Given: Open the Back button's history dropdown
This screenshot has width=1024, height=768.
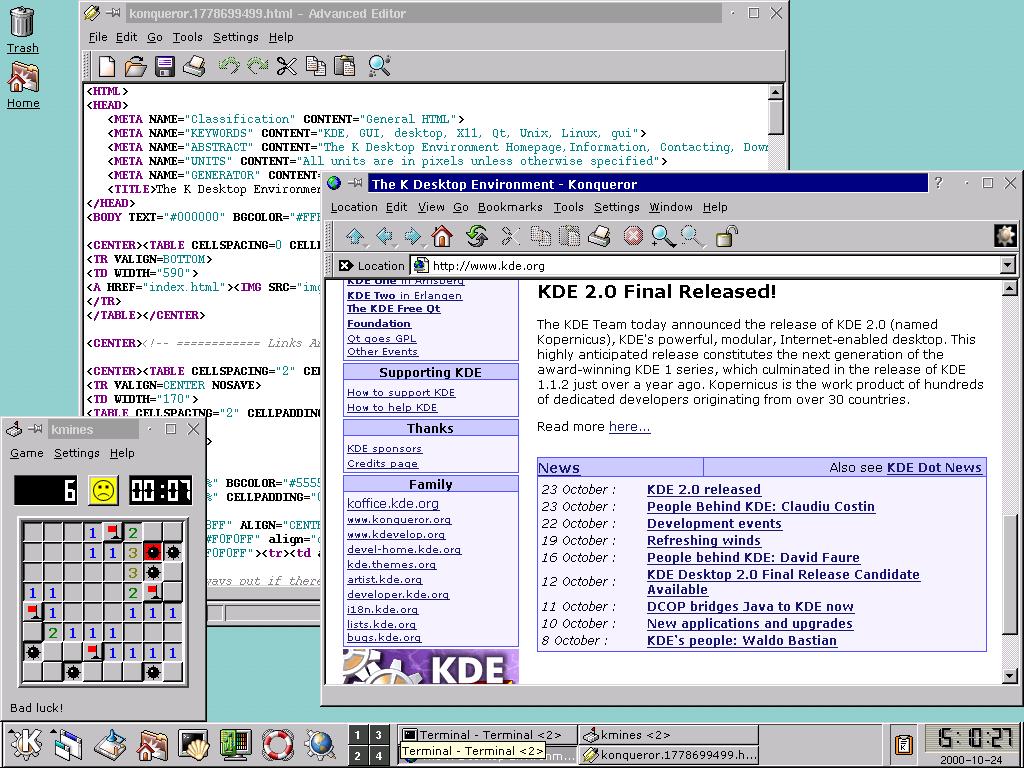Looking at the screenshot, I should 395,245.
